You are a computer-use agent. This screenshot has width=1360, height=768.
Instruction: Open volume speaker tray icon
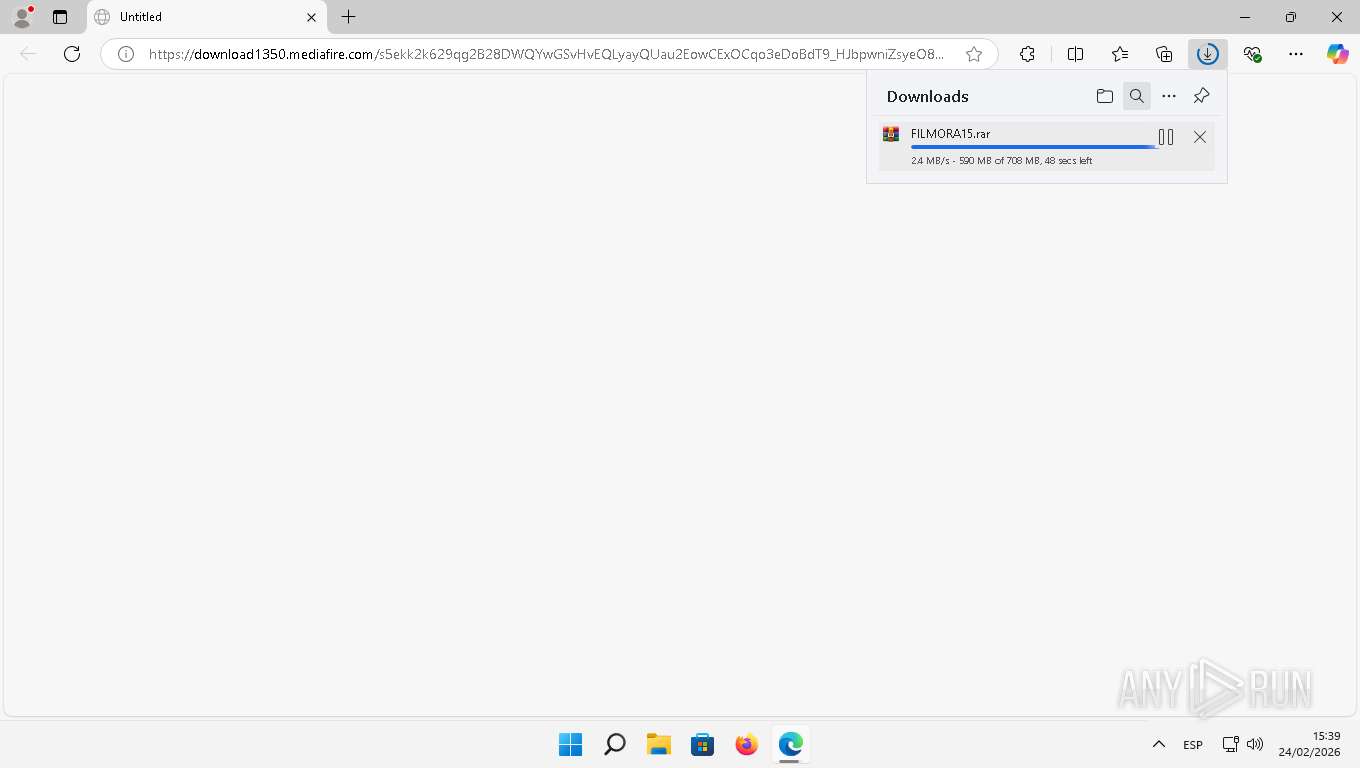coord(1255,745)
